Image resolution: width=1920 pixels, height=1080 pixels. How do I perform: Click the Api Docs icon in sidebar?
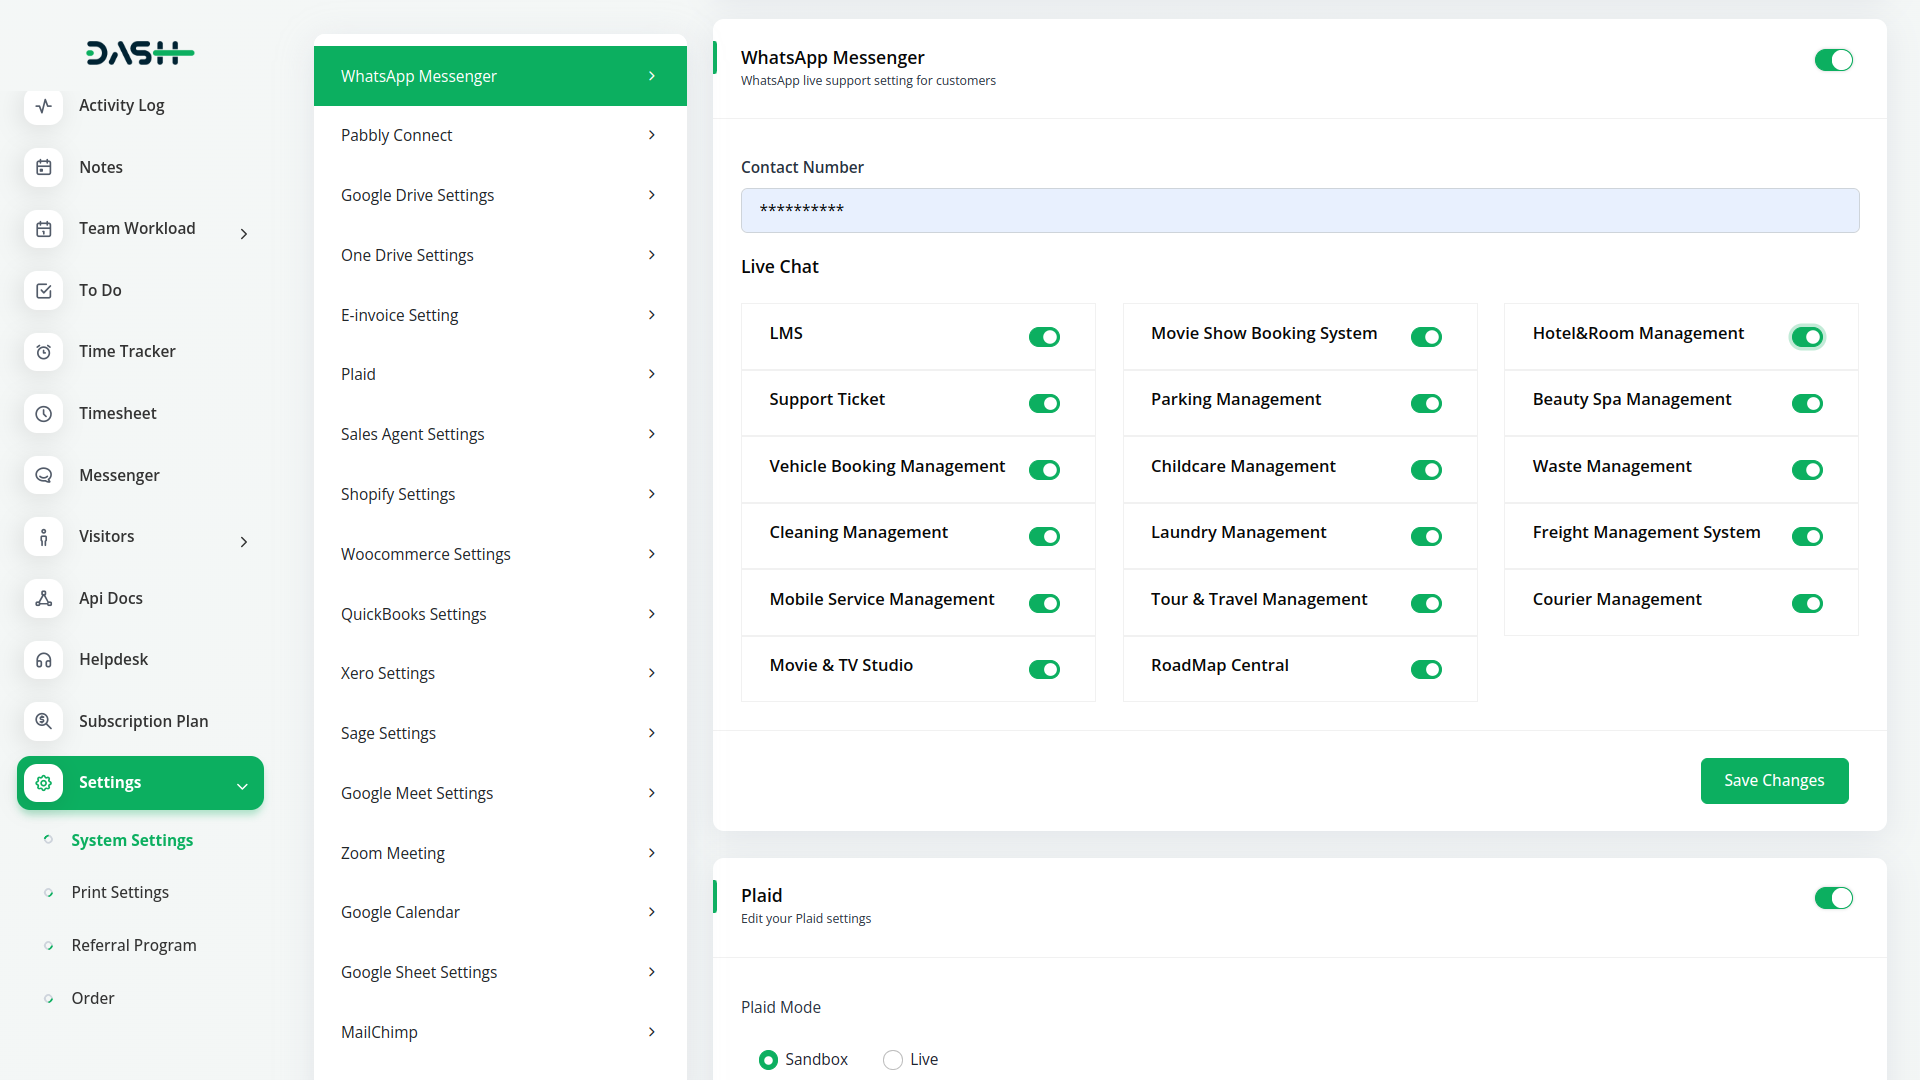point(43,598)
